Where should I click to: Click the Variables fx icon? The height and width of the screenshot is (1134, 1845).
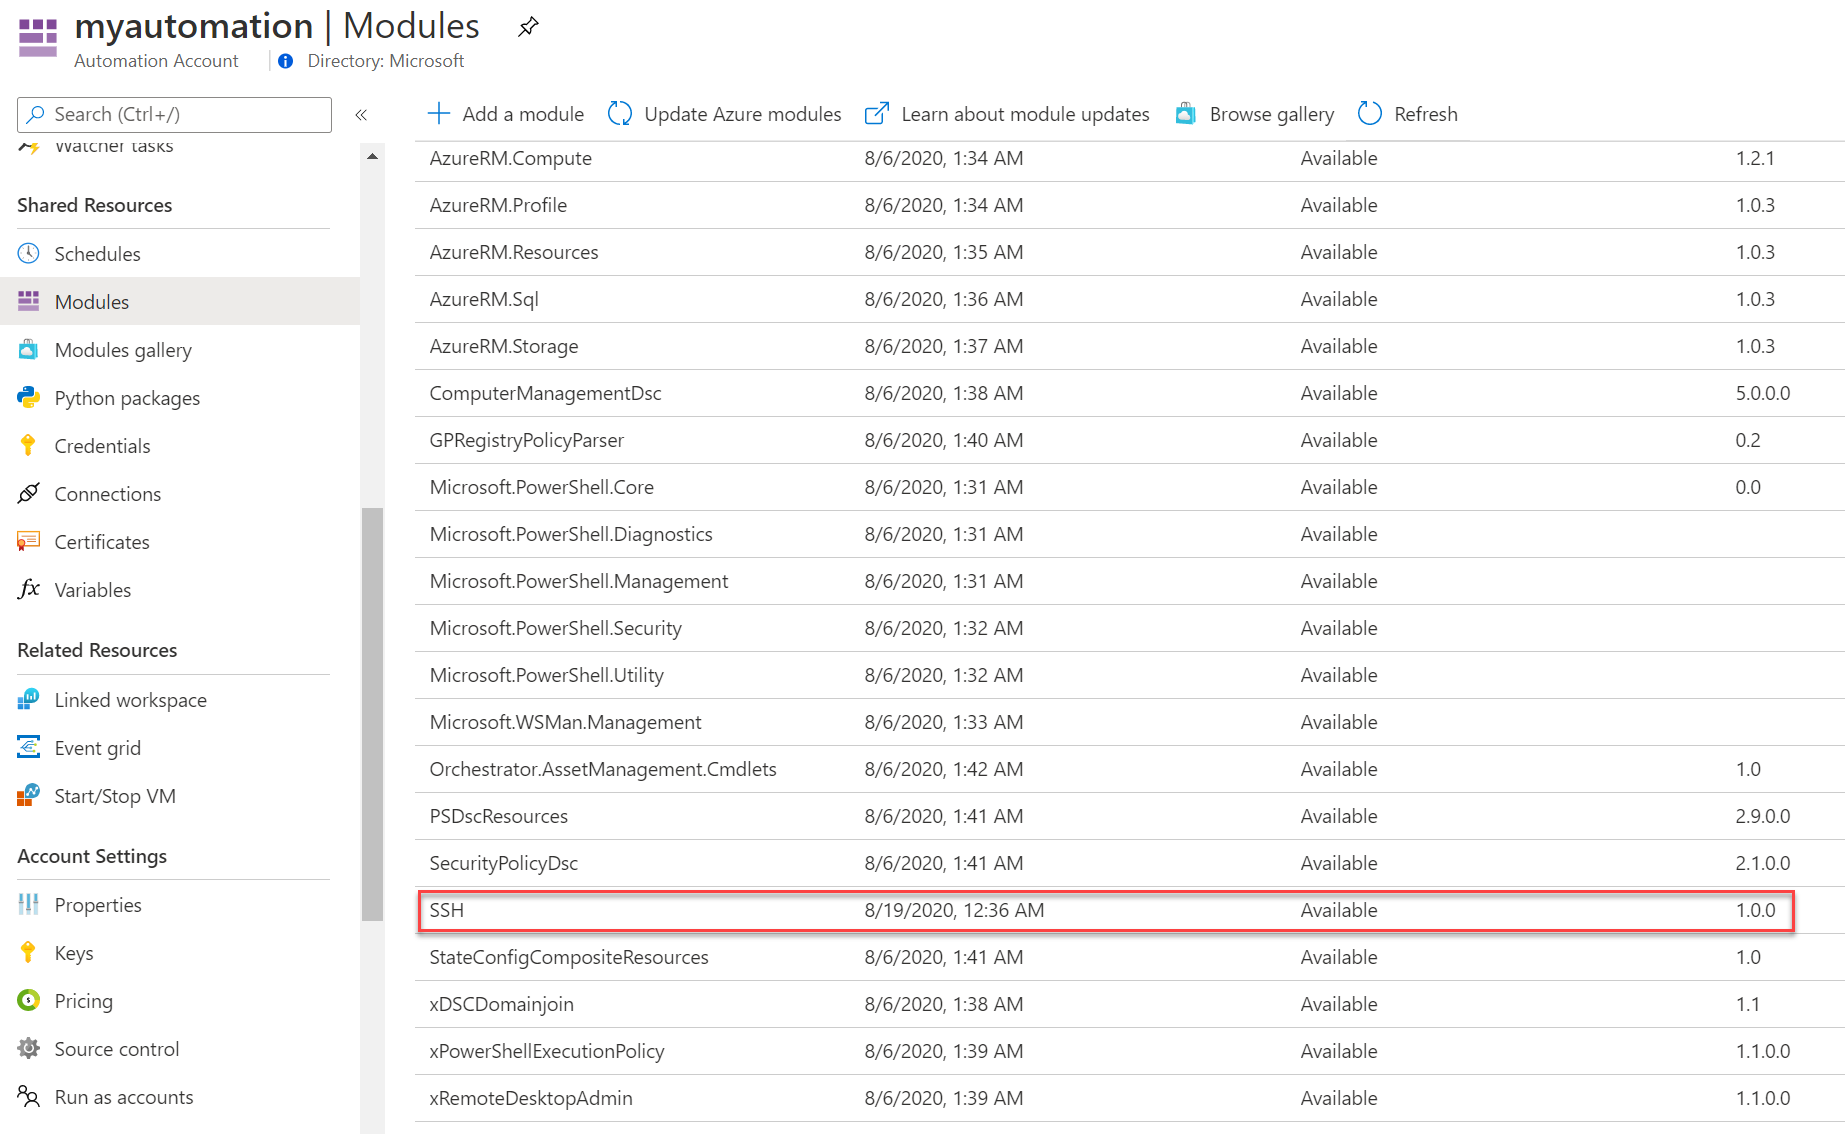[x=29, y=589]
